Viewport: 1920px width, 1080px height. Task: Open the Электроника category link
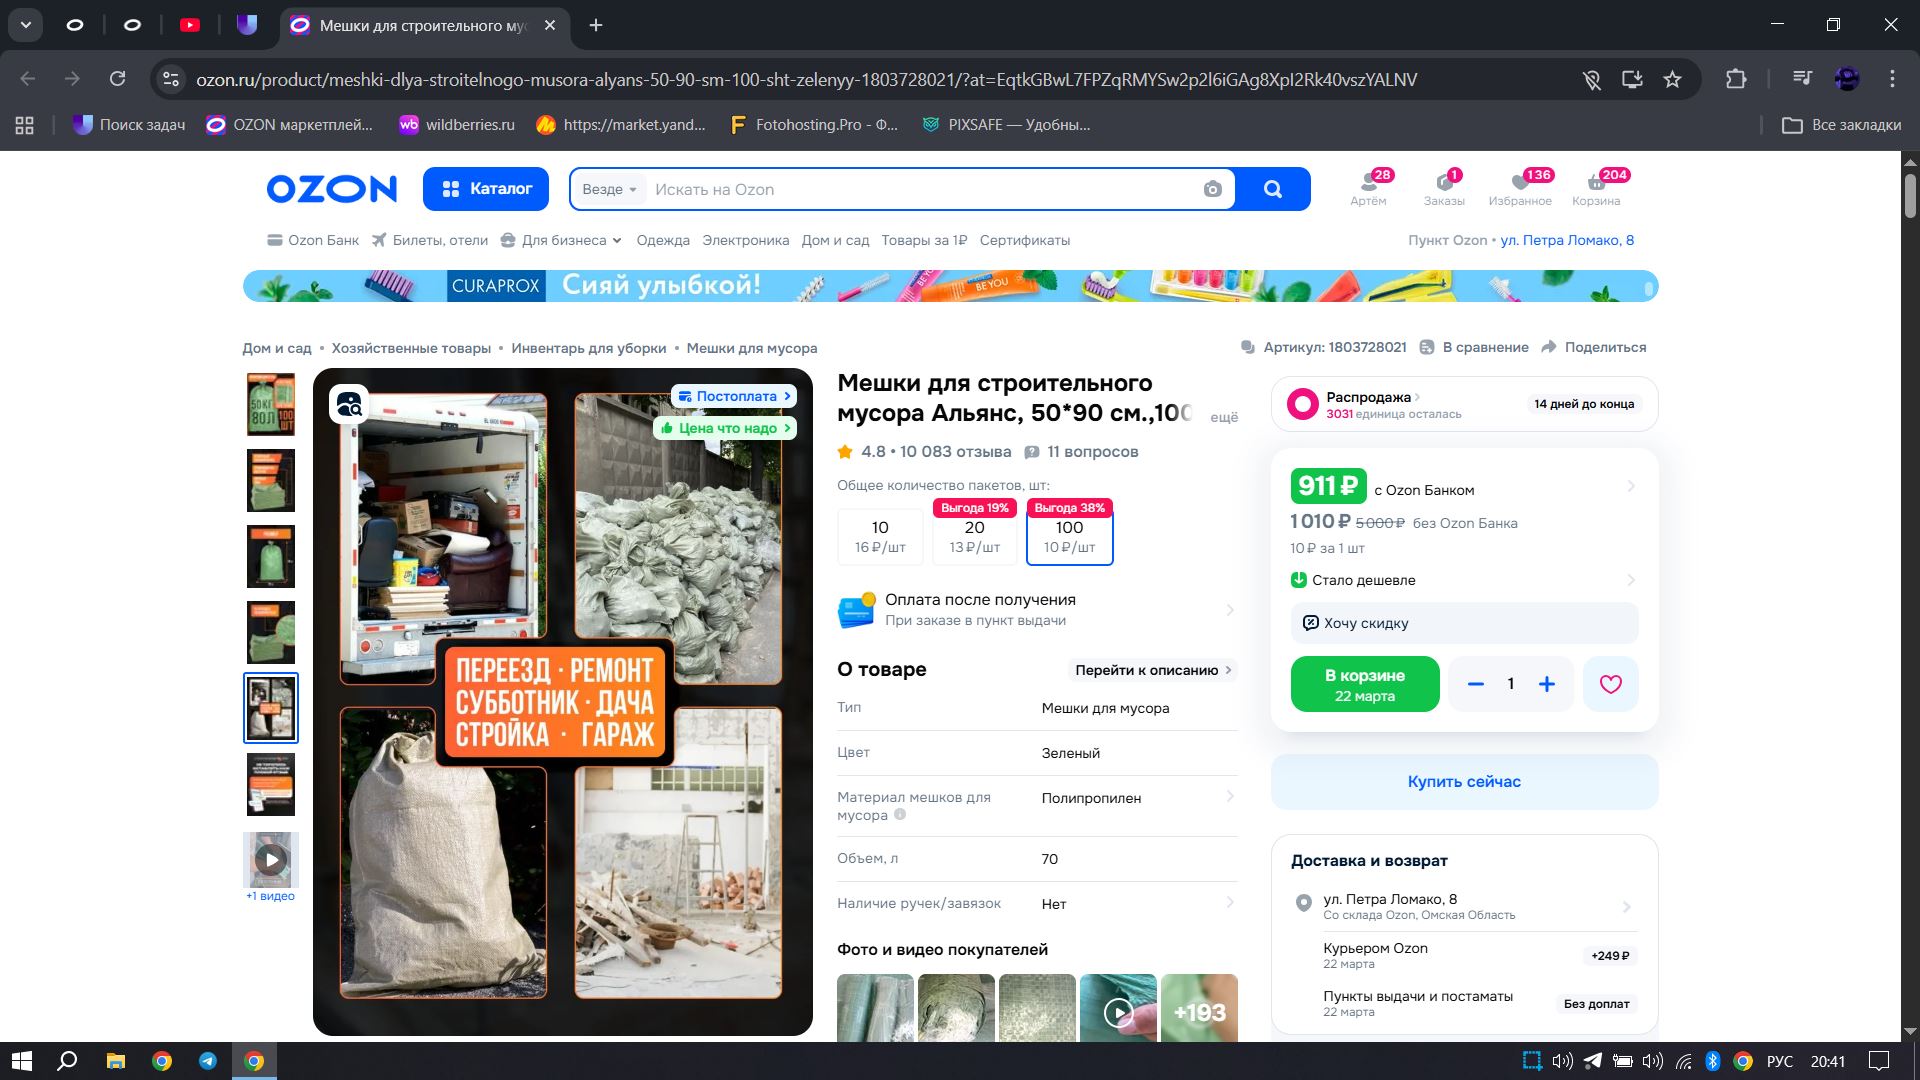745,240
